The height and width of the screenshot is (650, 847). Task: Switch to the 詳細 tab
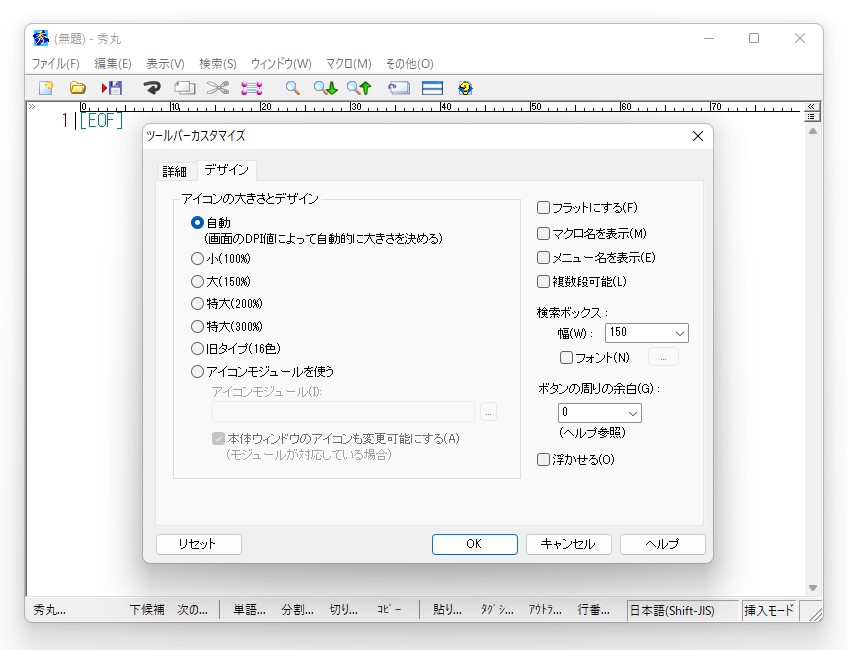point(174,172)
